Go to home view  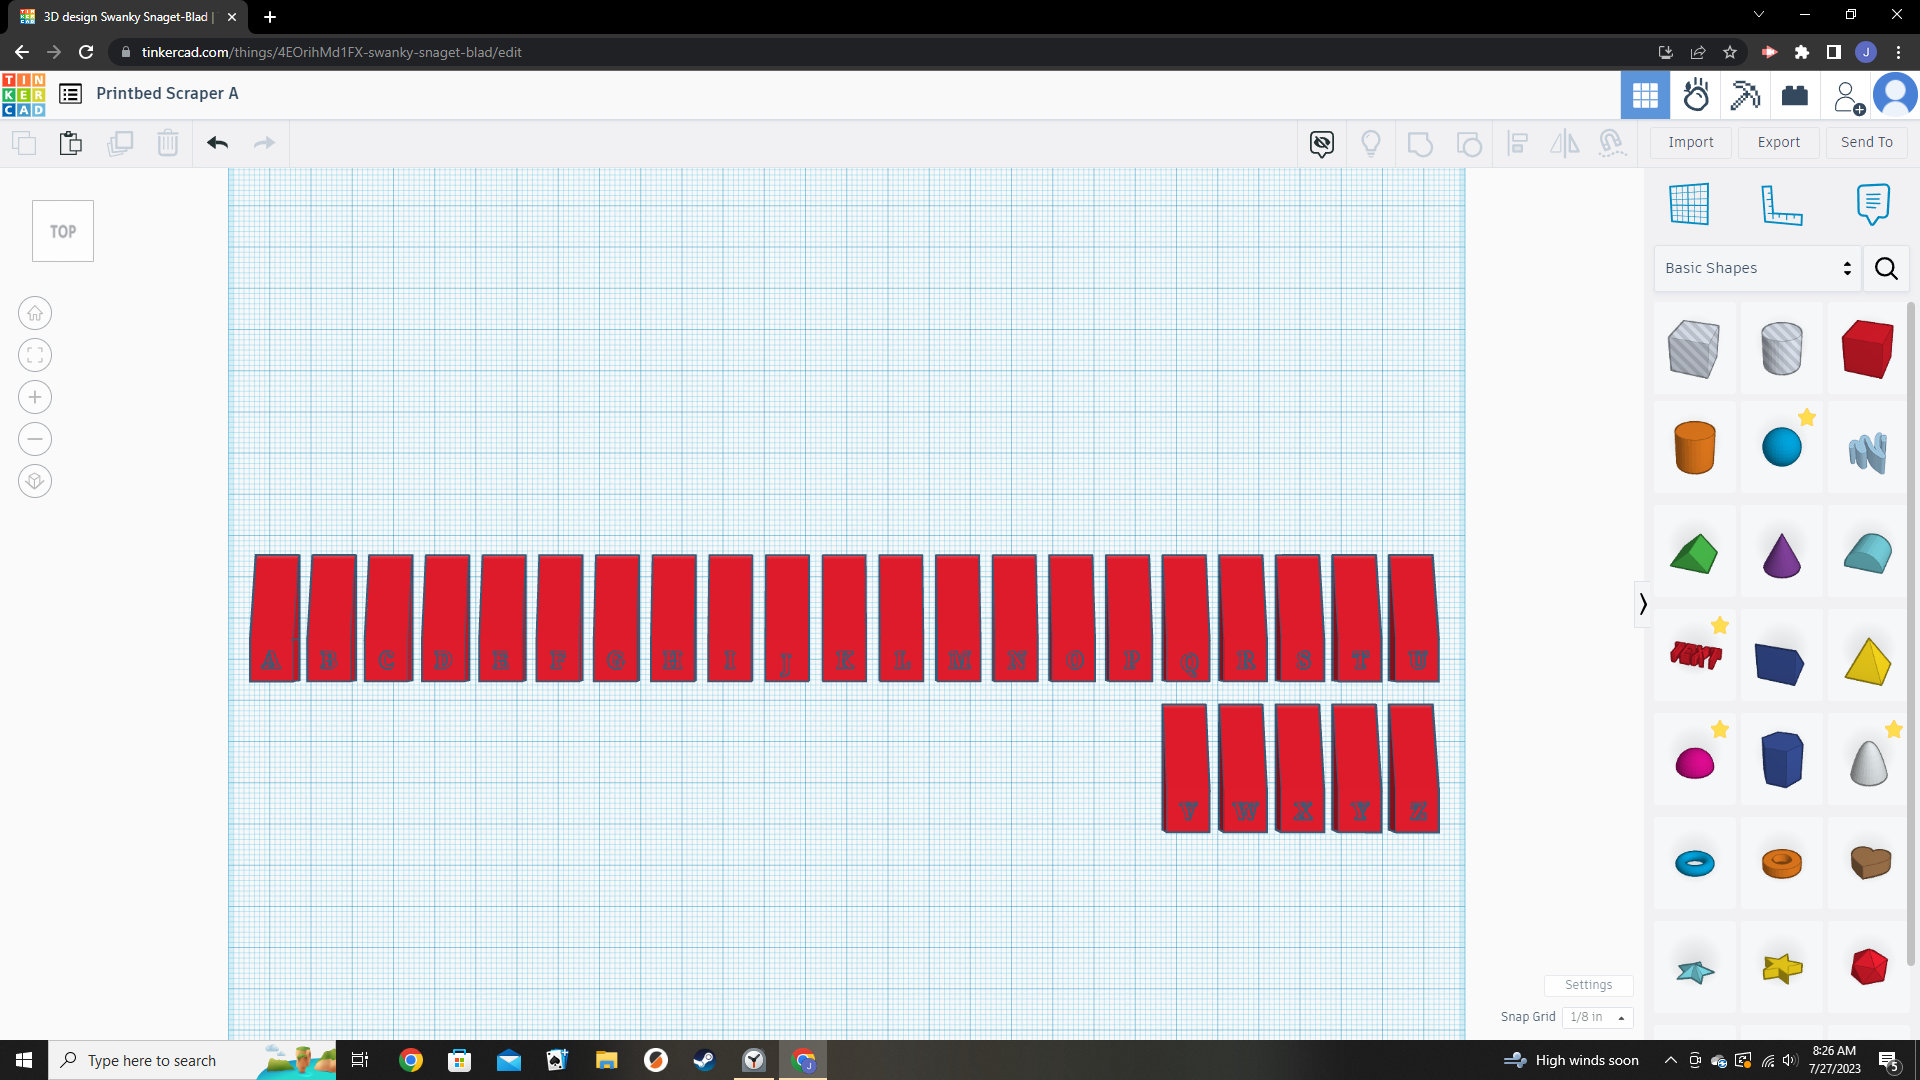[35, 313]
